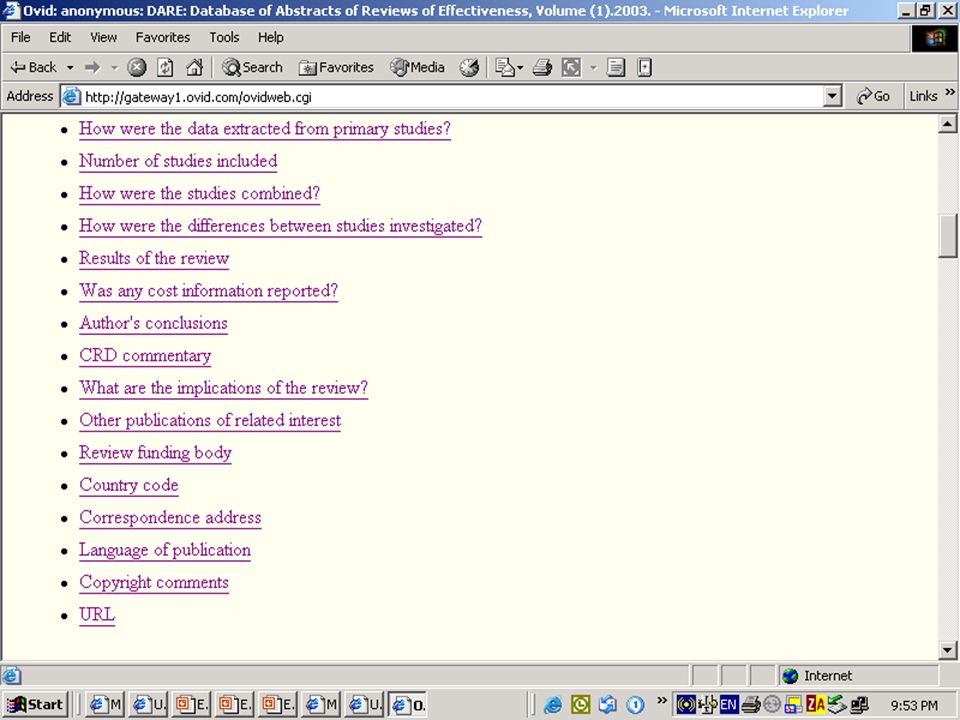960x720 pixels.
Task: Click the printer icon in system tray
Action: (751, 705)
